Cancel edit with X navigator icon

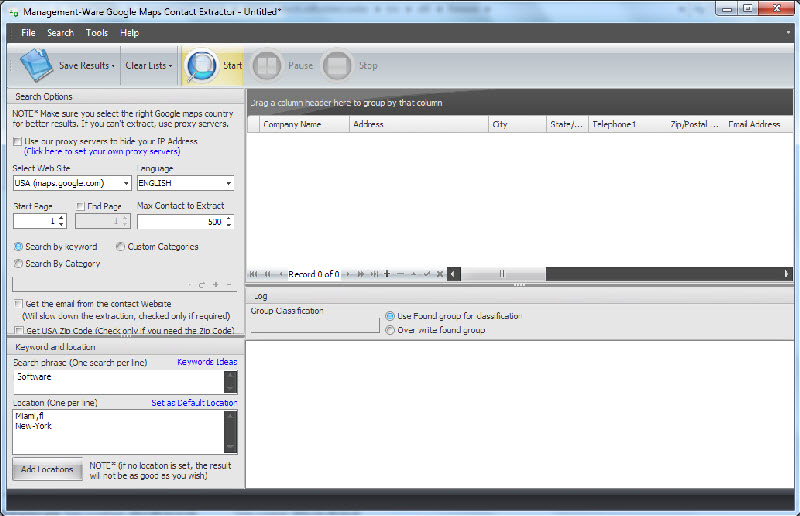pos(440,274)
